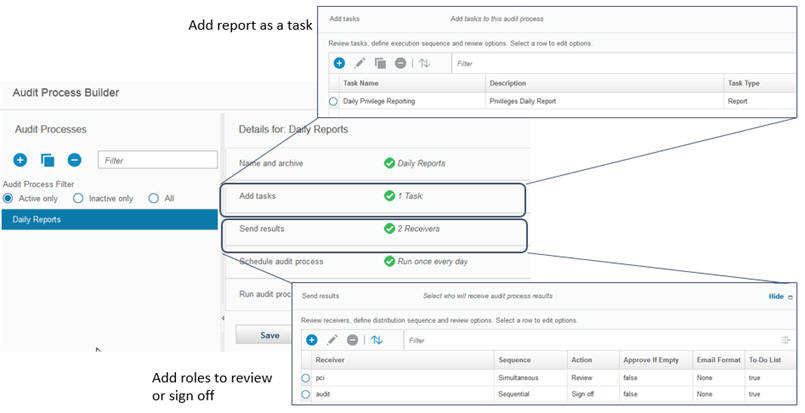Sort by Sequence column header
This screenshot has height=413, width=805.
pos(531,360)
